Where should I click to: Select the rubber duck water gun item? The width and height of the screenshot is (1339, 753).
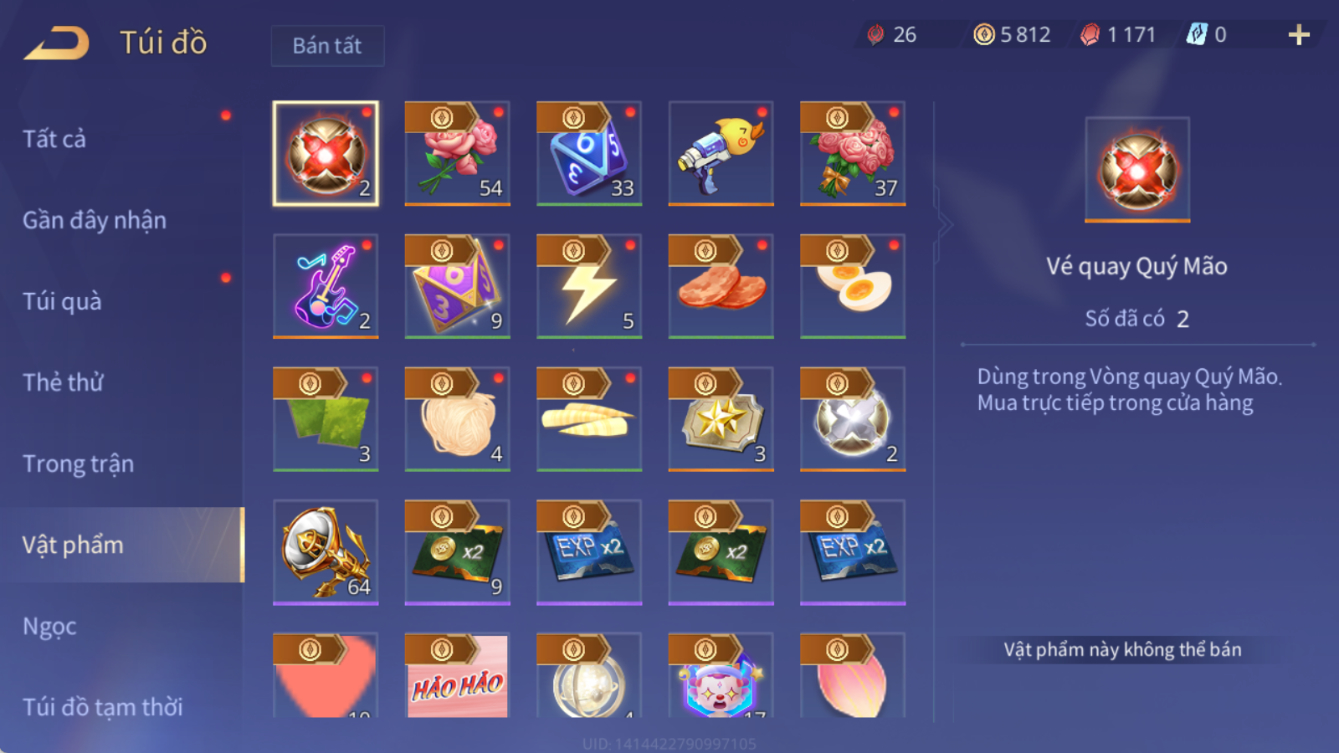(721, 154)
